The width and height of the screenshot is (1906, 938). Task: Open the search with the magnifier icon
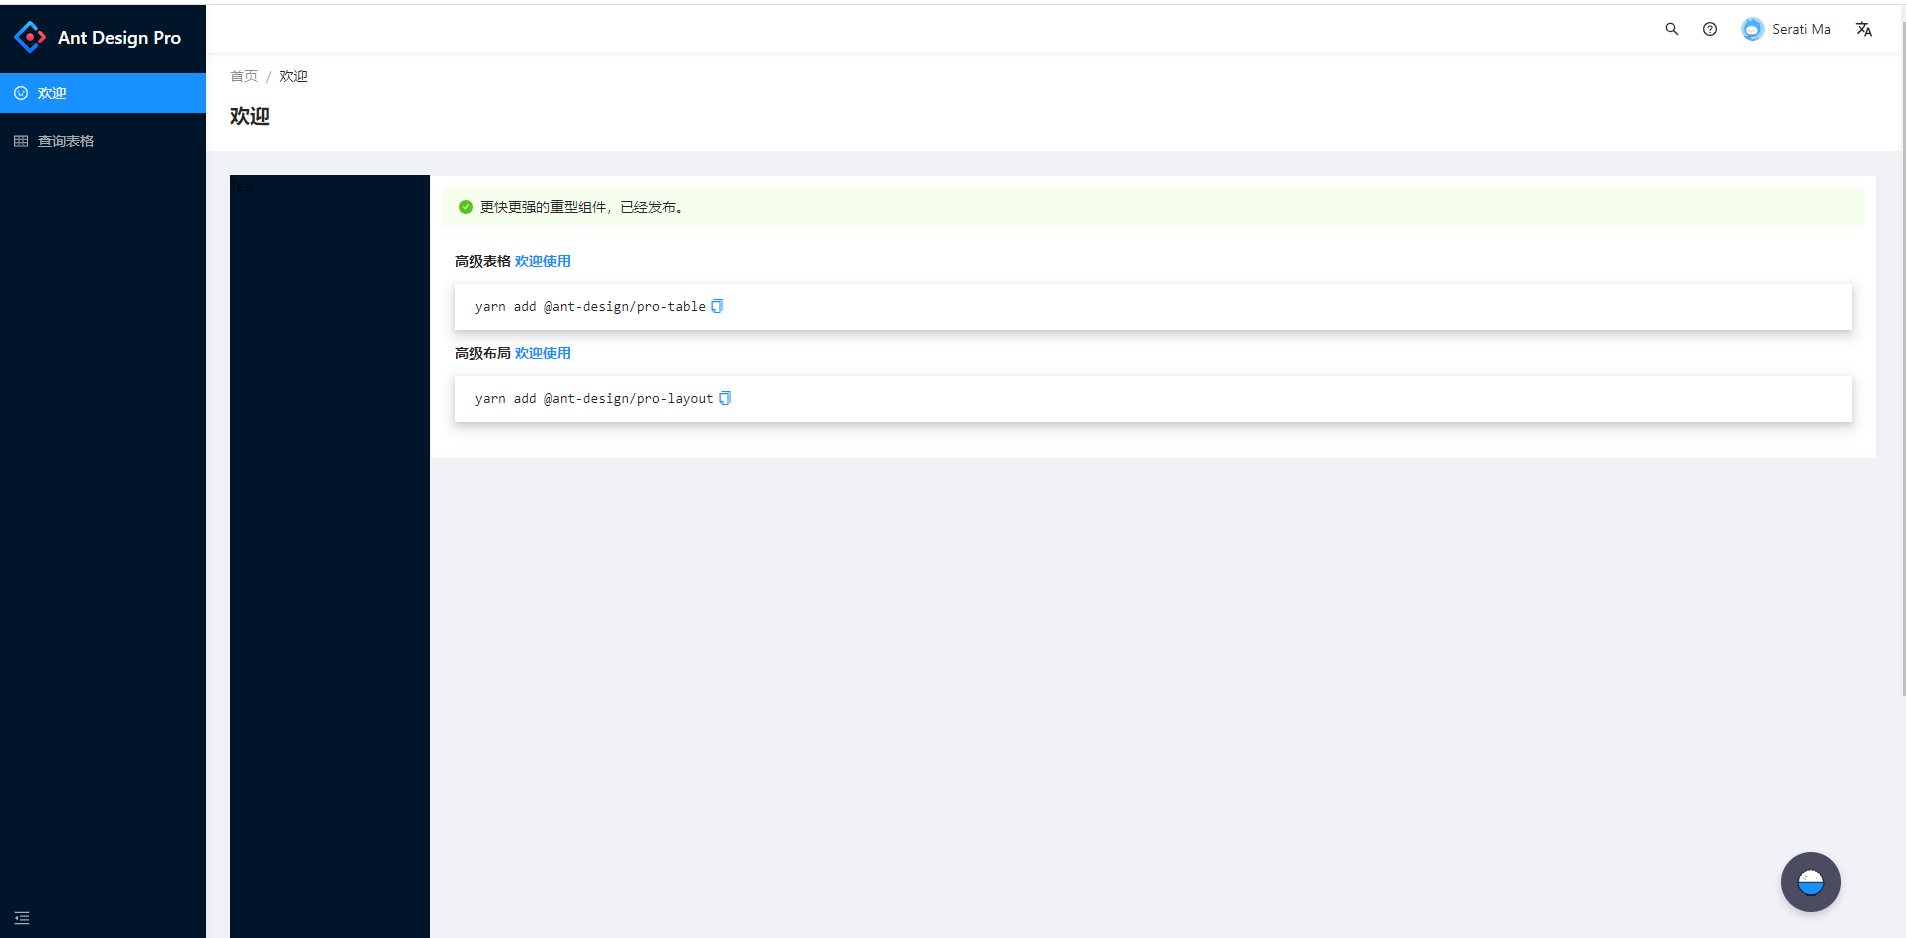pyautogui.click(x=1673, y=29)
